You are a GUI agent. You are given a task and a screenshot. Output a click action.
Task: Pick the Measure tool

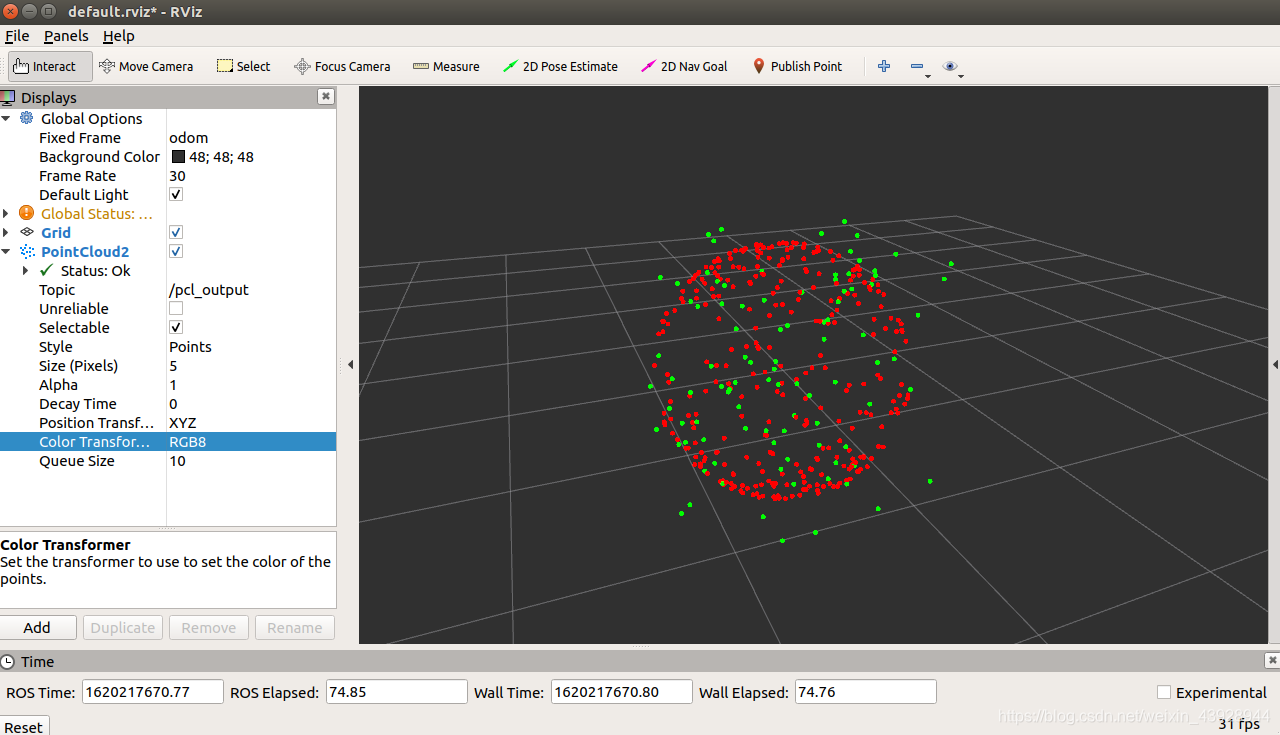coord(446,66)
